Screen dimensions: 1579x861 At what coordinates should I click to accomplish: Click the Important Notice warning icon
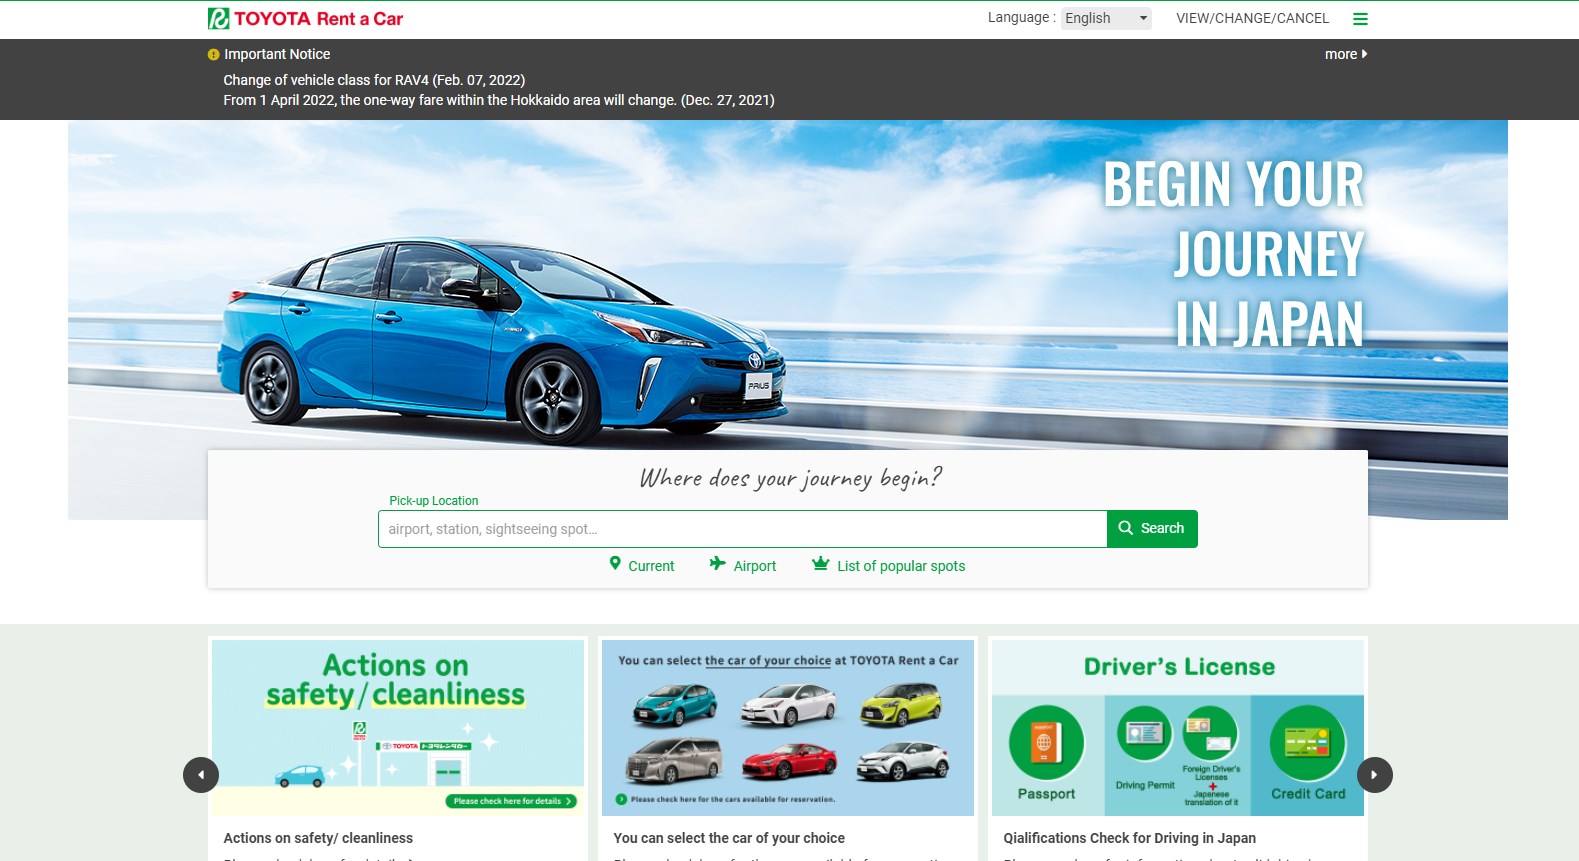pos(213,55)
